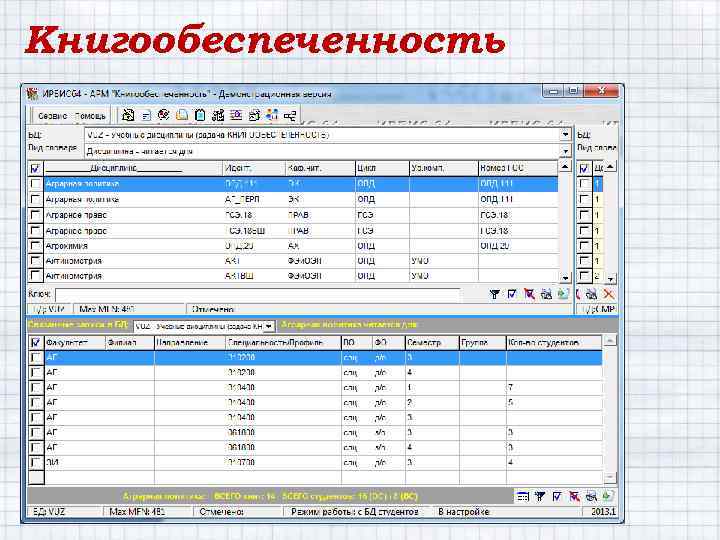Click the table view icon in bottom toolbar
Screen dimensions: 720x540
click(x=523, y=496)
